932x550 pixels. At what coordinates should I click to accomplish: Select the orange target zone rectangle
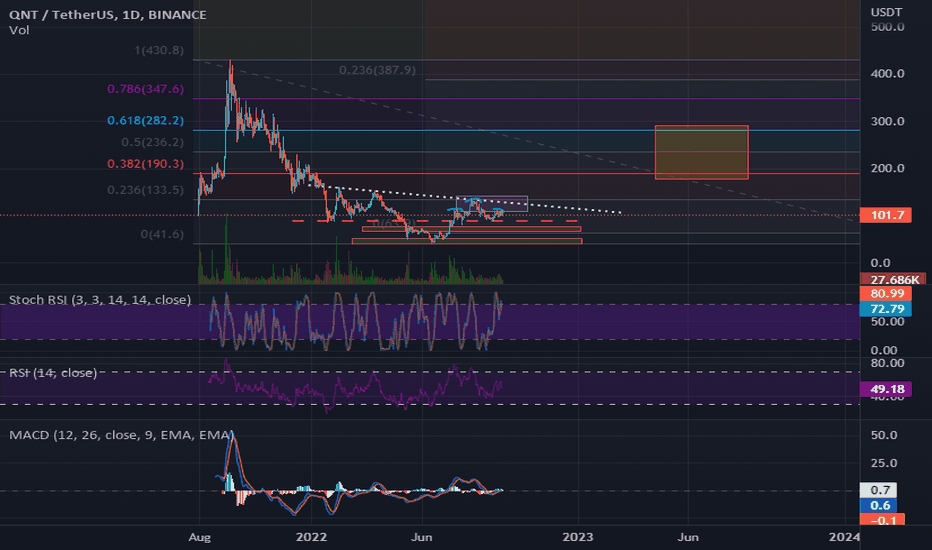pos(701,152)
